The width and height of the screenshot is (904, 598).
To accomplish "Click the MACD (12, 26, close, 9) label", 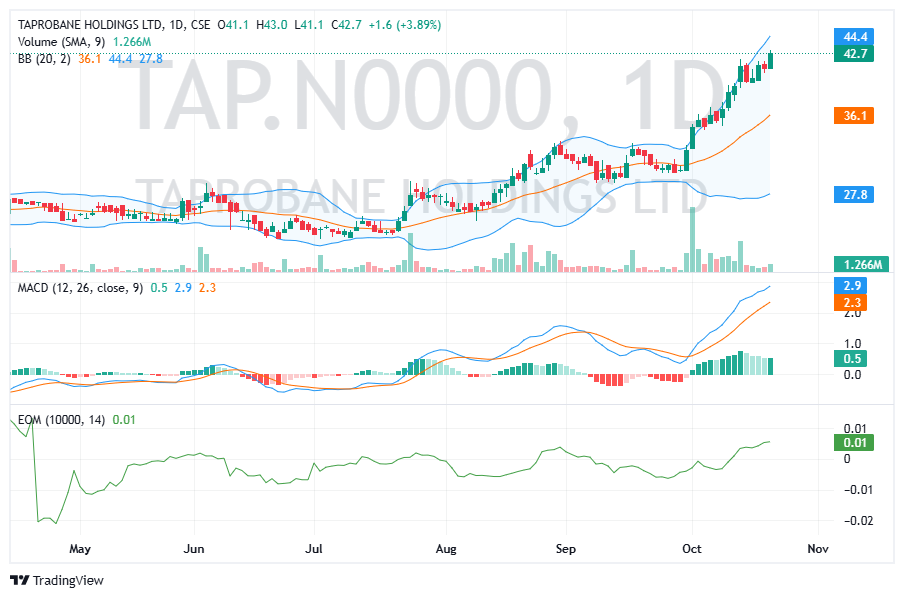I will [x=80, y=288].
